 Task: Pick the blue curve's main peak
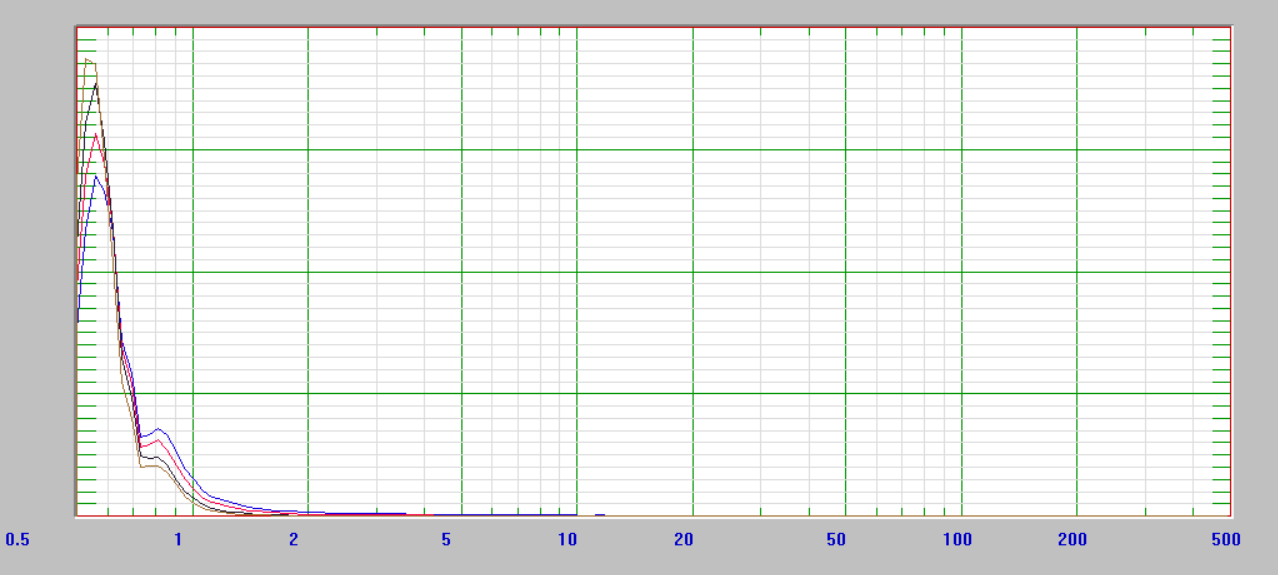coord(95,175)
